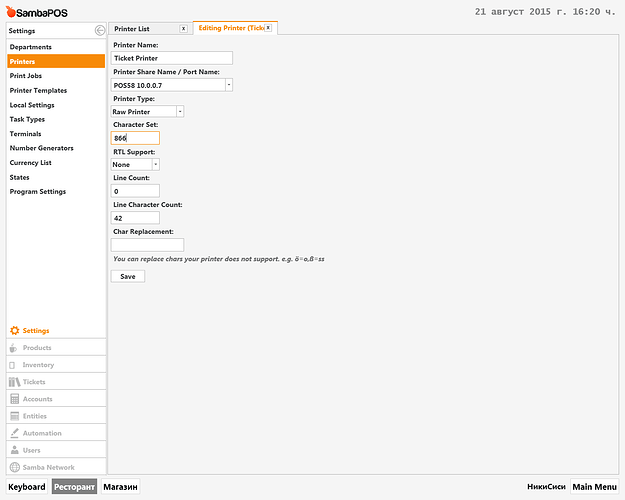Click the Settings gear icon
Viewport: 625px width, 500px height.
tap(15, 331)
